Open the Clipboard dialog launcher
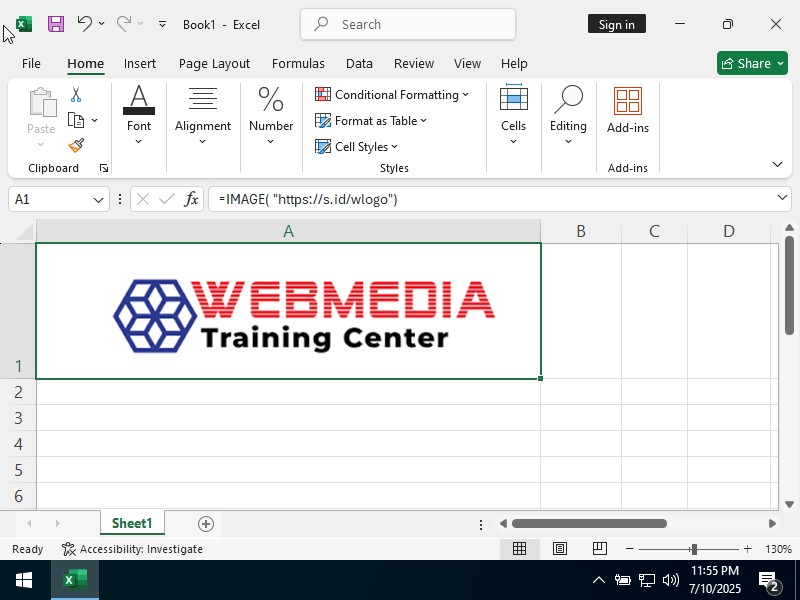 [x=104, y=168]
